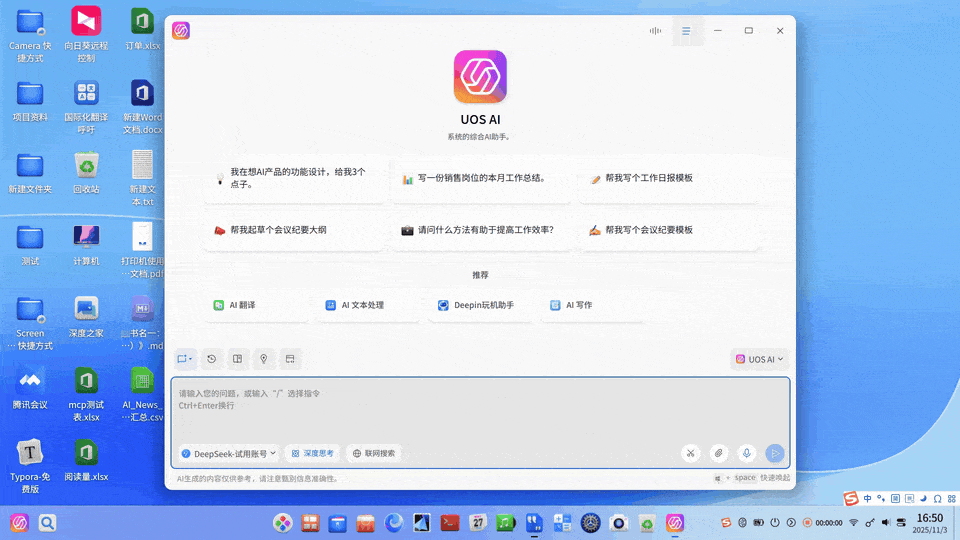Click the send message arrow button

tap(775, 453)
